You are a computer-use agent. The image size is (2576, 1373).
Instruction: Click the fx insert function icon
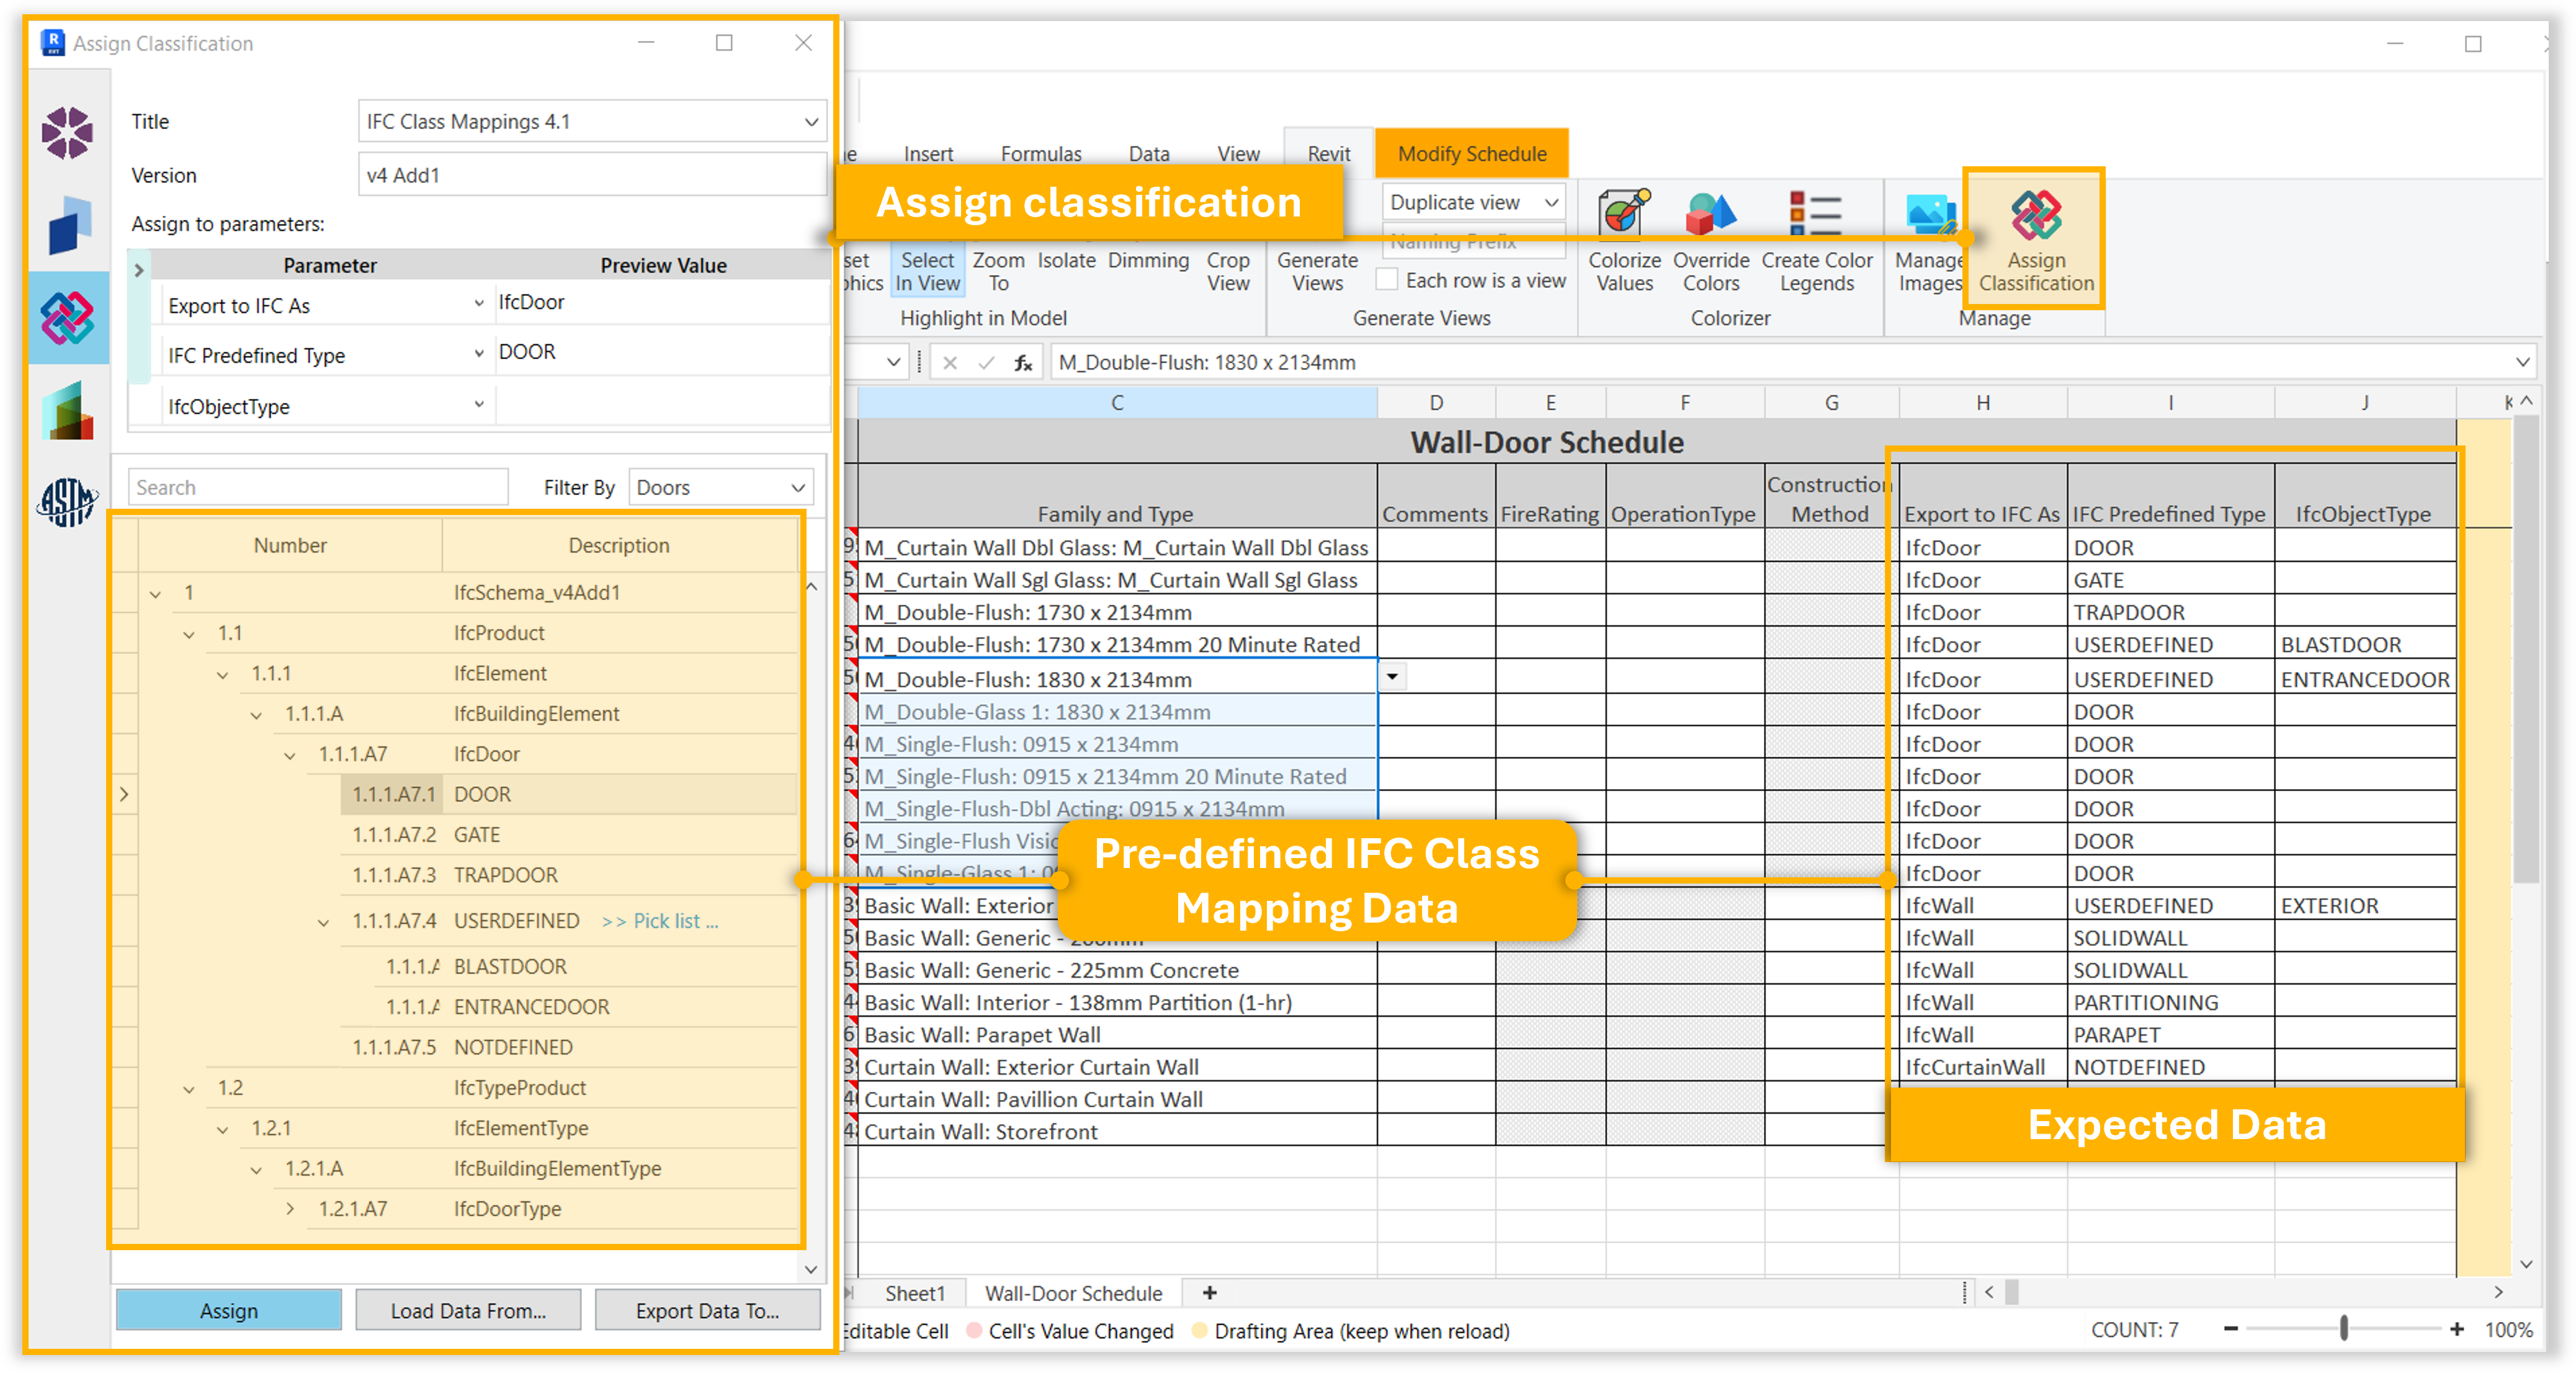click(1023, 363)
